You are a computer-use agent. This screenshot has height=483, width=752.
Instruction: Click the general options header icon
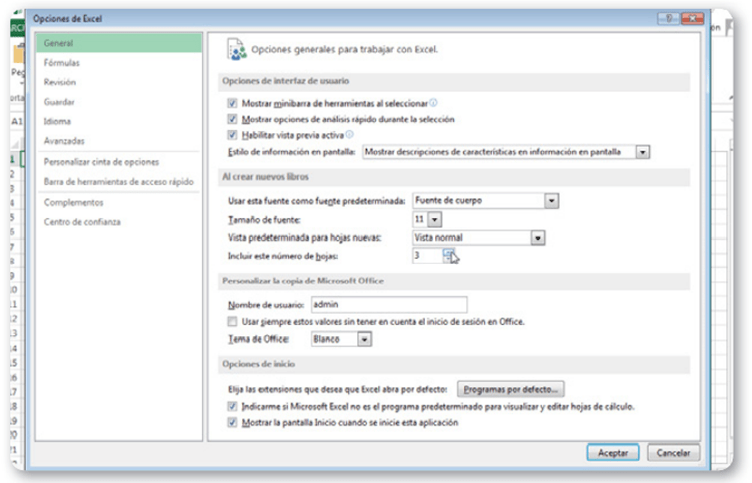tap(236, 49)
